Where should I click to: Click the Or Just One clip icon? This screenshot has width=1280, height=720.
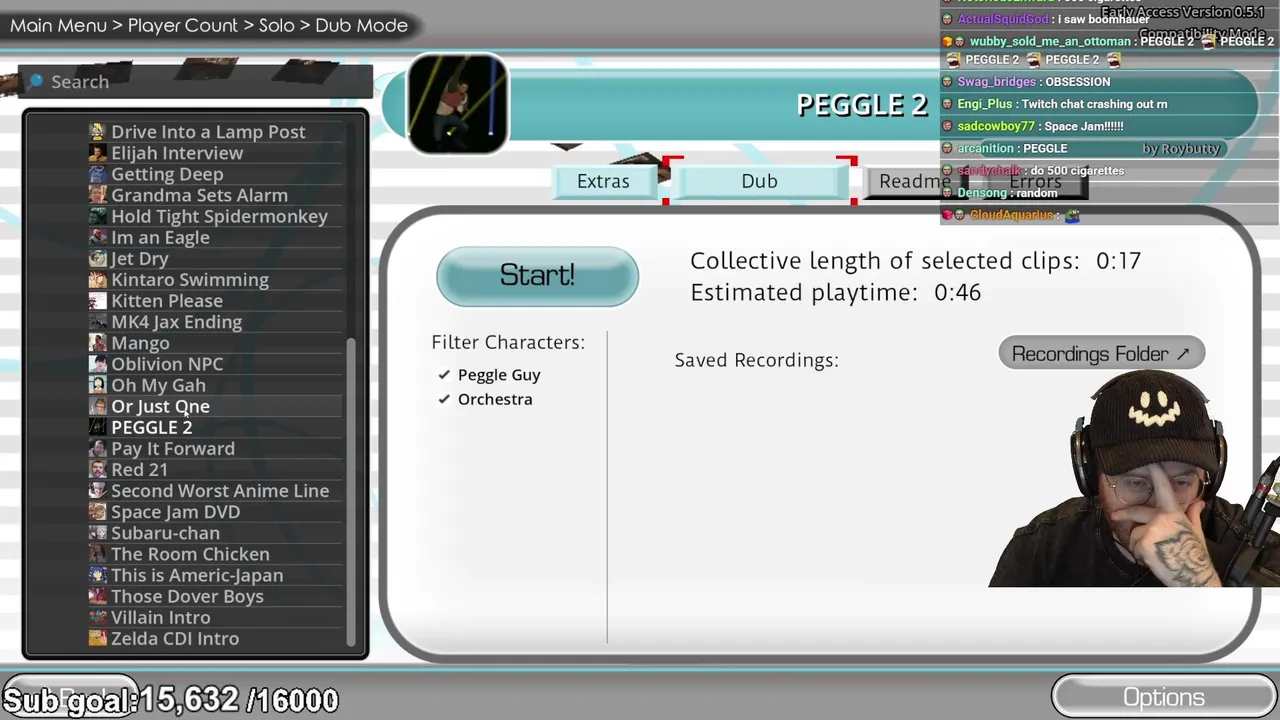click(x=97, y=406)
